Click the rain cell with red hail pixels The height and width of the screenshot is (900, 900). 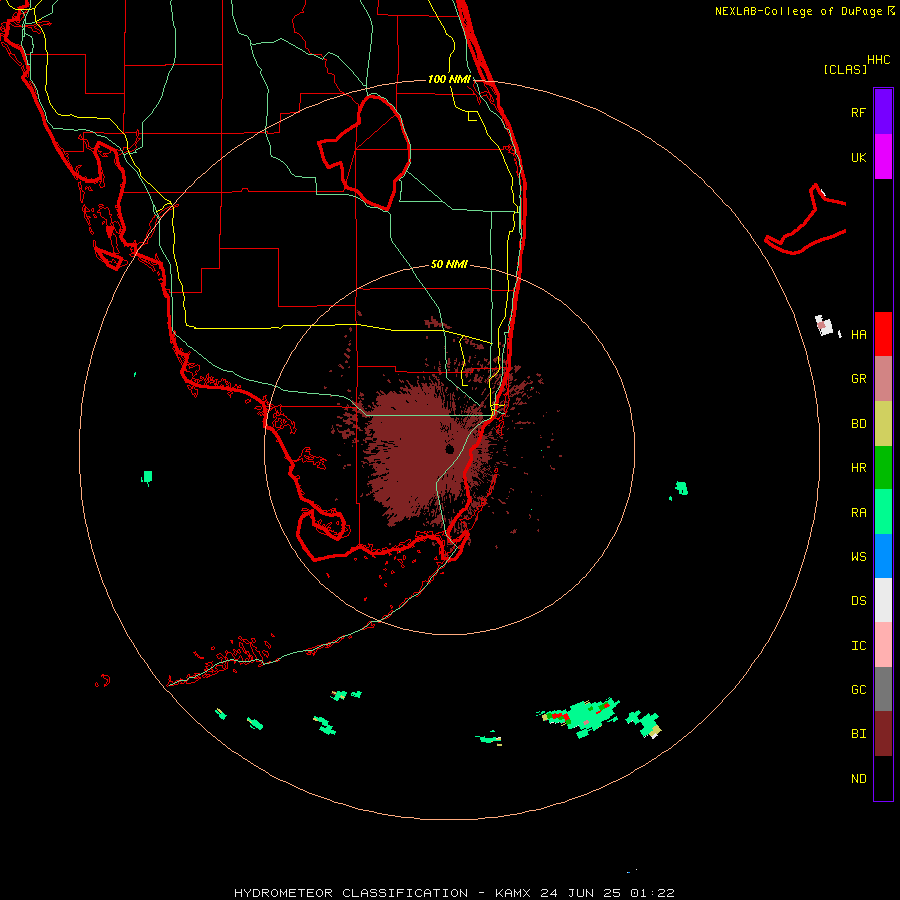580,716
